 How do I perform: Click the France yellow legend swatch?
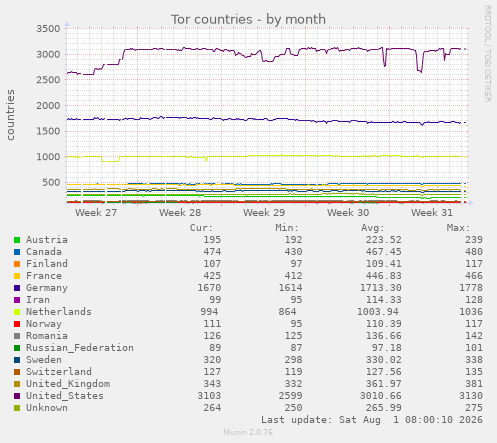(x=17, y=276)
